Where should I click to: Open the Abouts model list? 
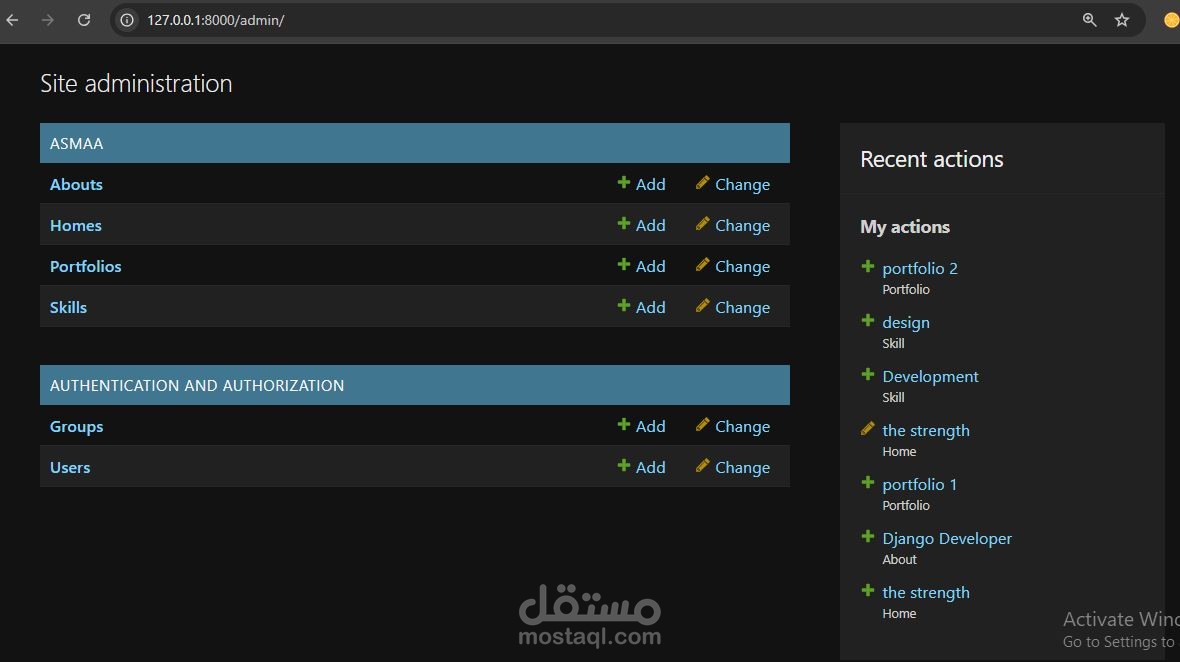click(x=76, y=184)
